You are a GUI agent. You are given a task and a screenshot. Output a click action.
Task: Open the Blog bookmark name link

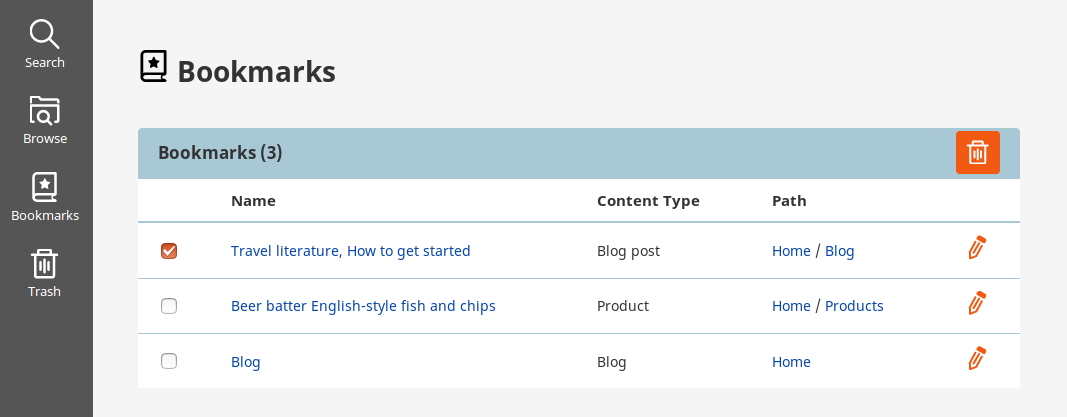(x=246, y=362)
